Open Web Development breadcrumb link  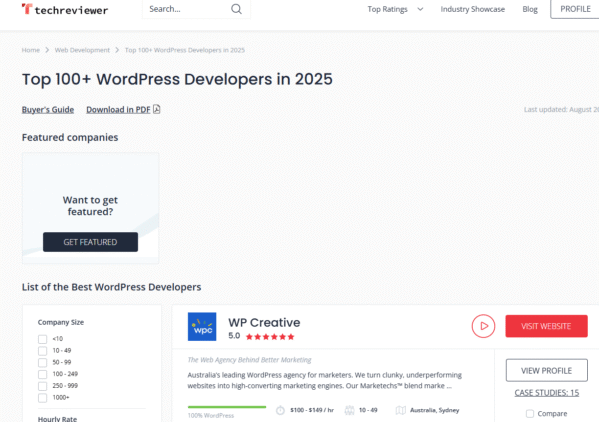click(82, 50)
